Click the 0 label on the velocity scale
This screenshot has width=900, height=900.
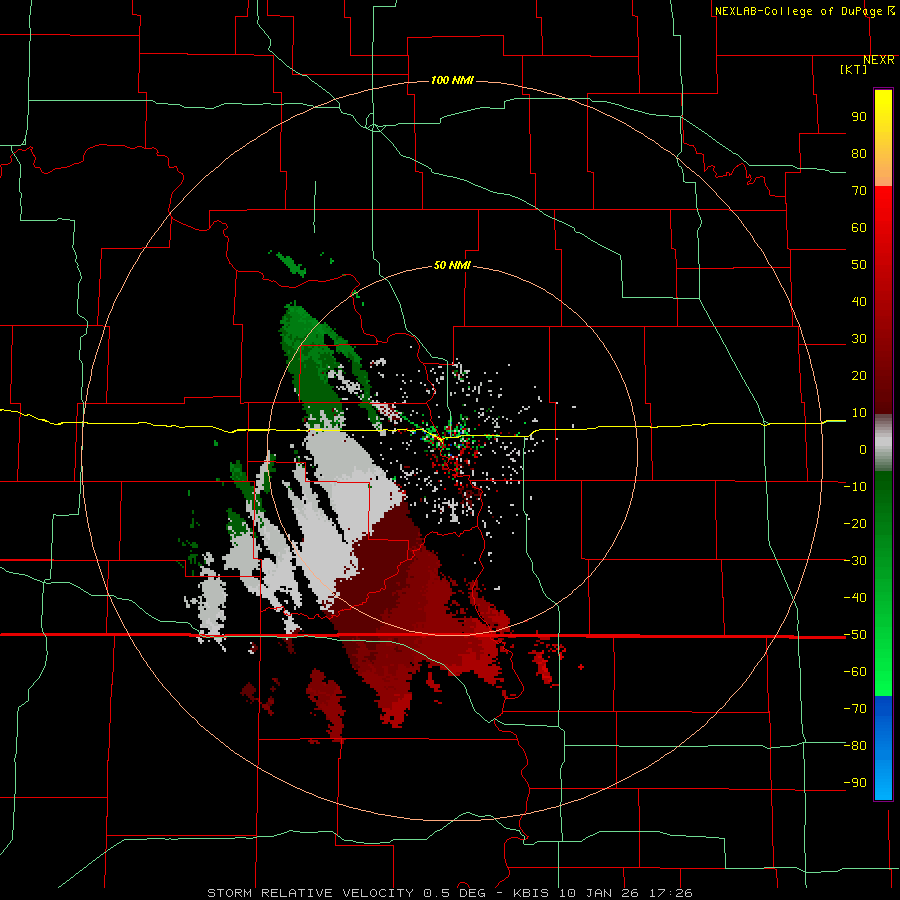[x=863, y=450]
